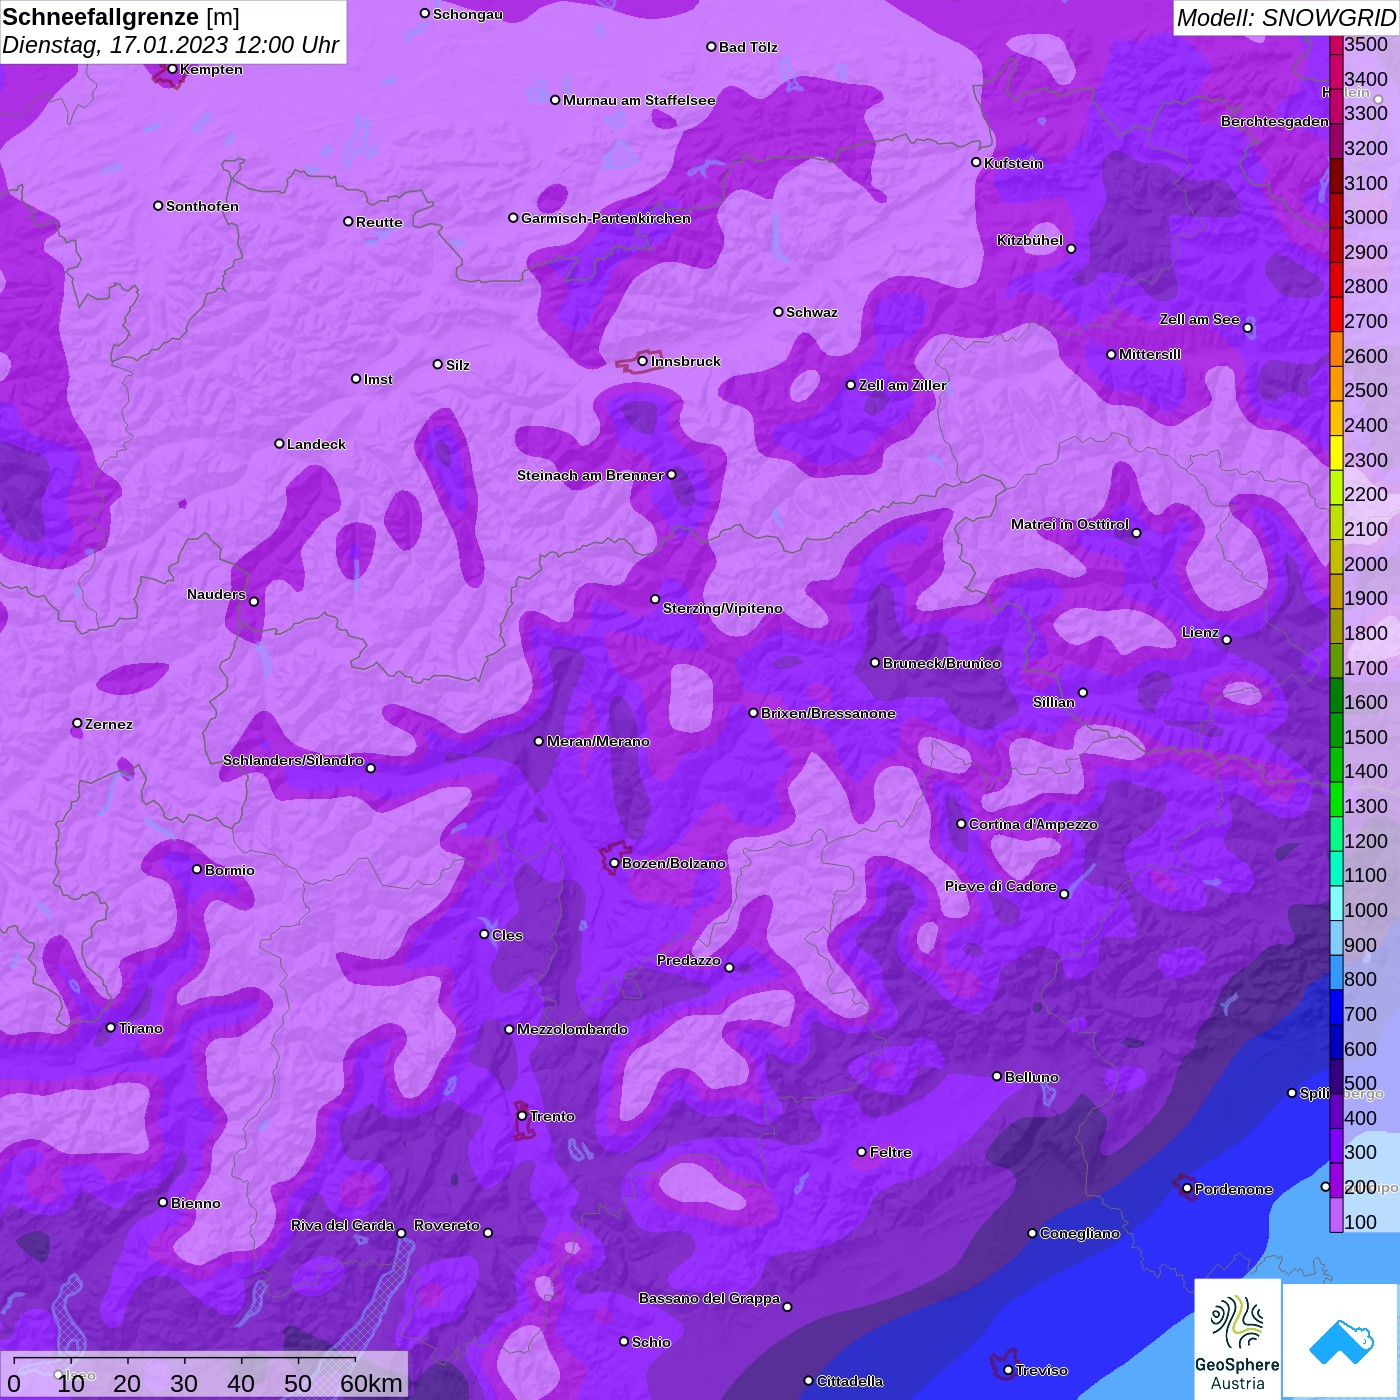Select the Bienno label

click(196, 1203)
